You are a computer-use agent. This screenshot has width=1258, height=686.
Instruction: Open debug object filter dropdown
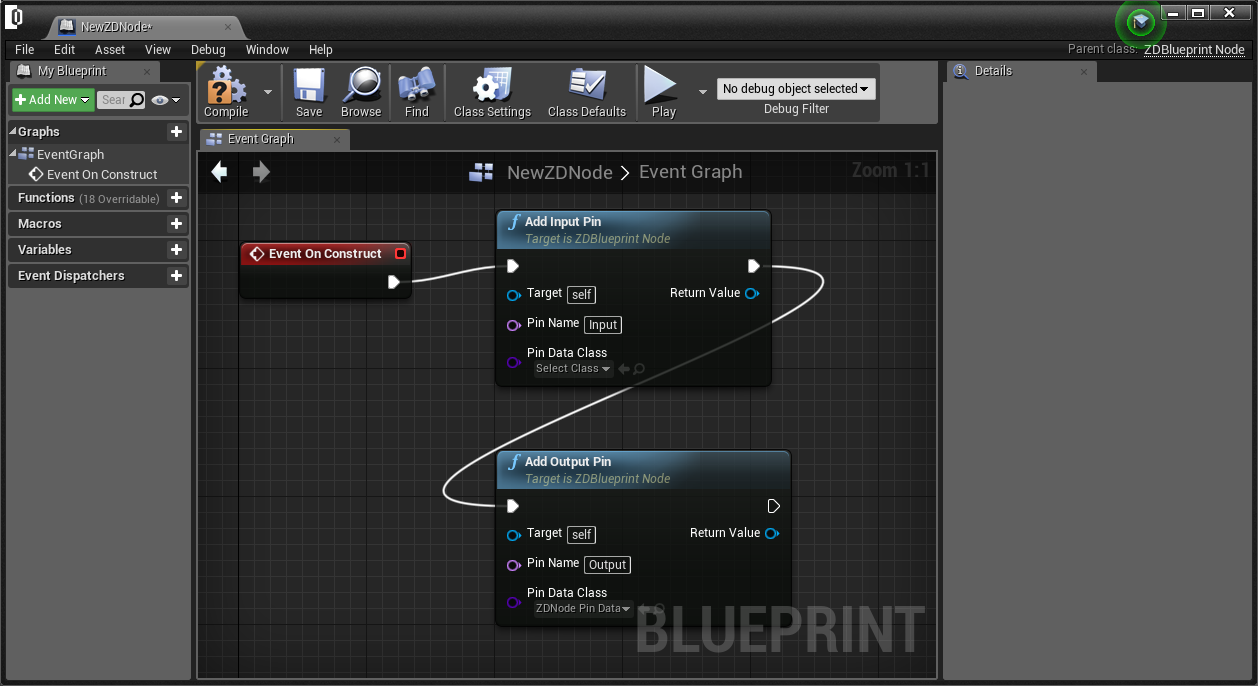pos(796,89)
